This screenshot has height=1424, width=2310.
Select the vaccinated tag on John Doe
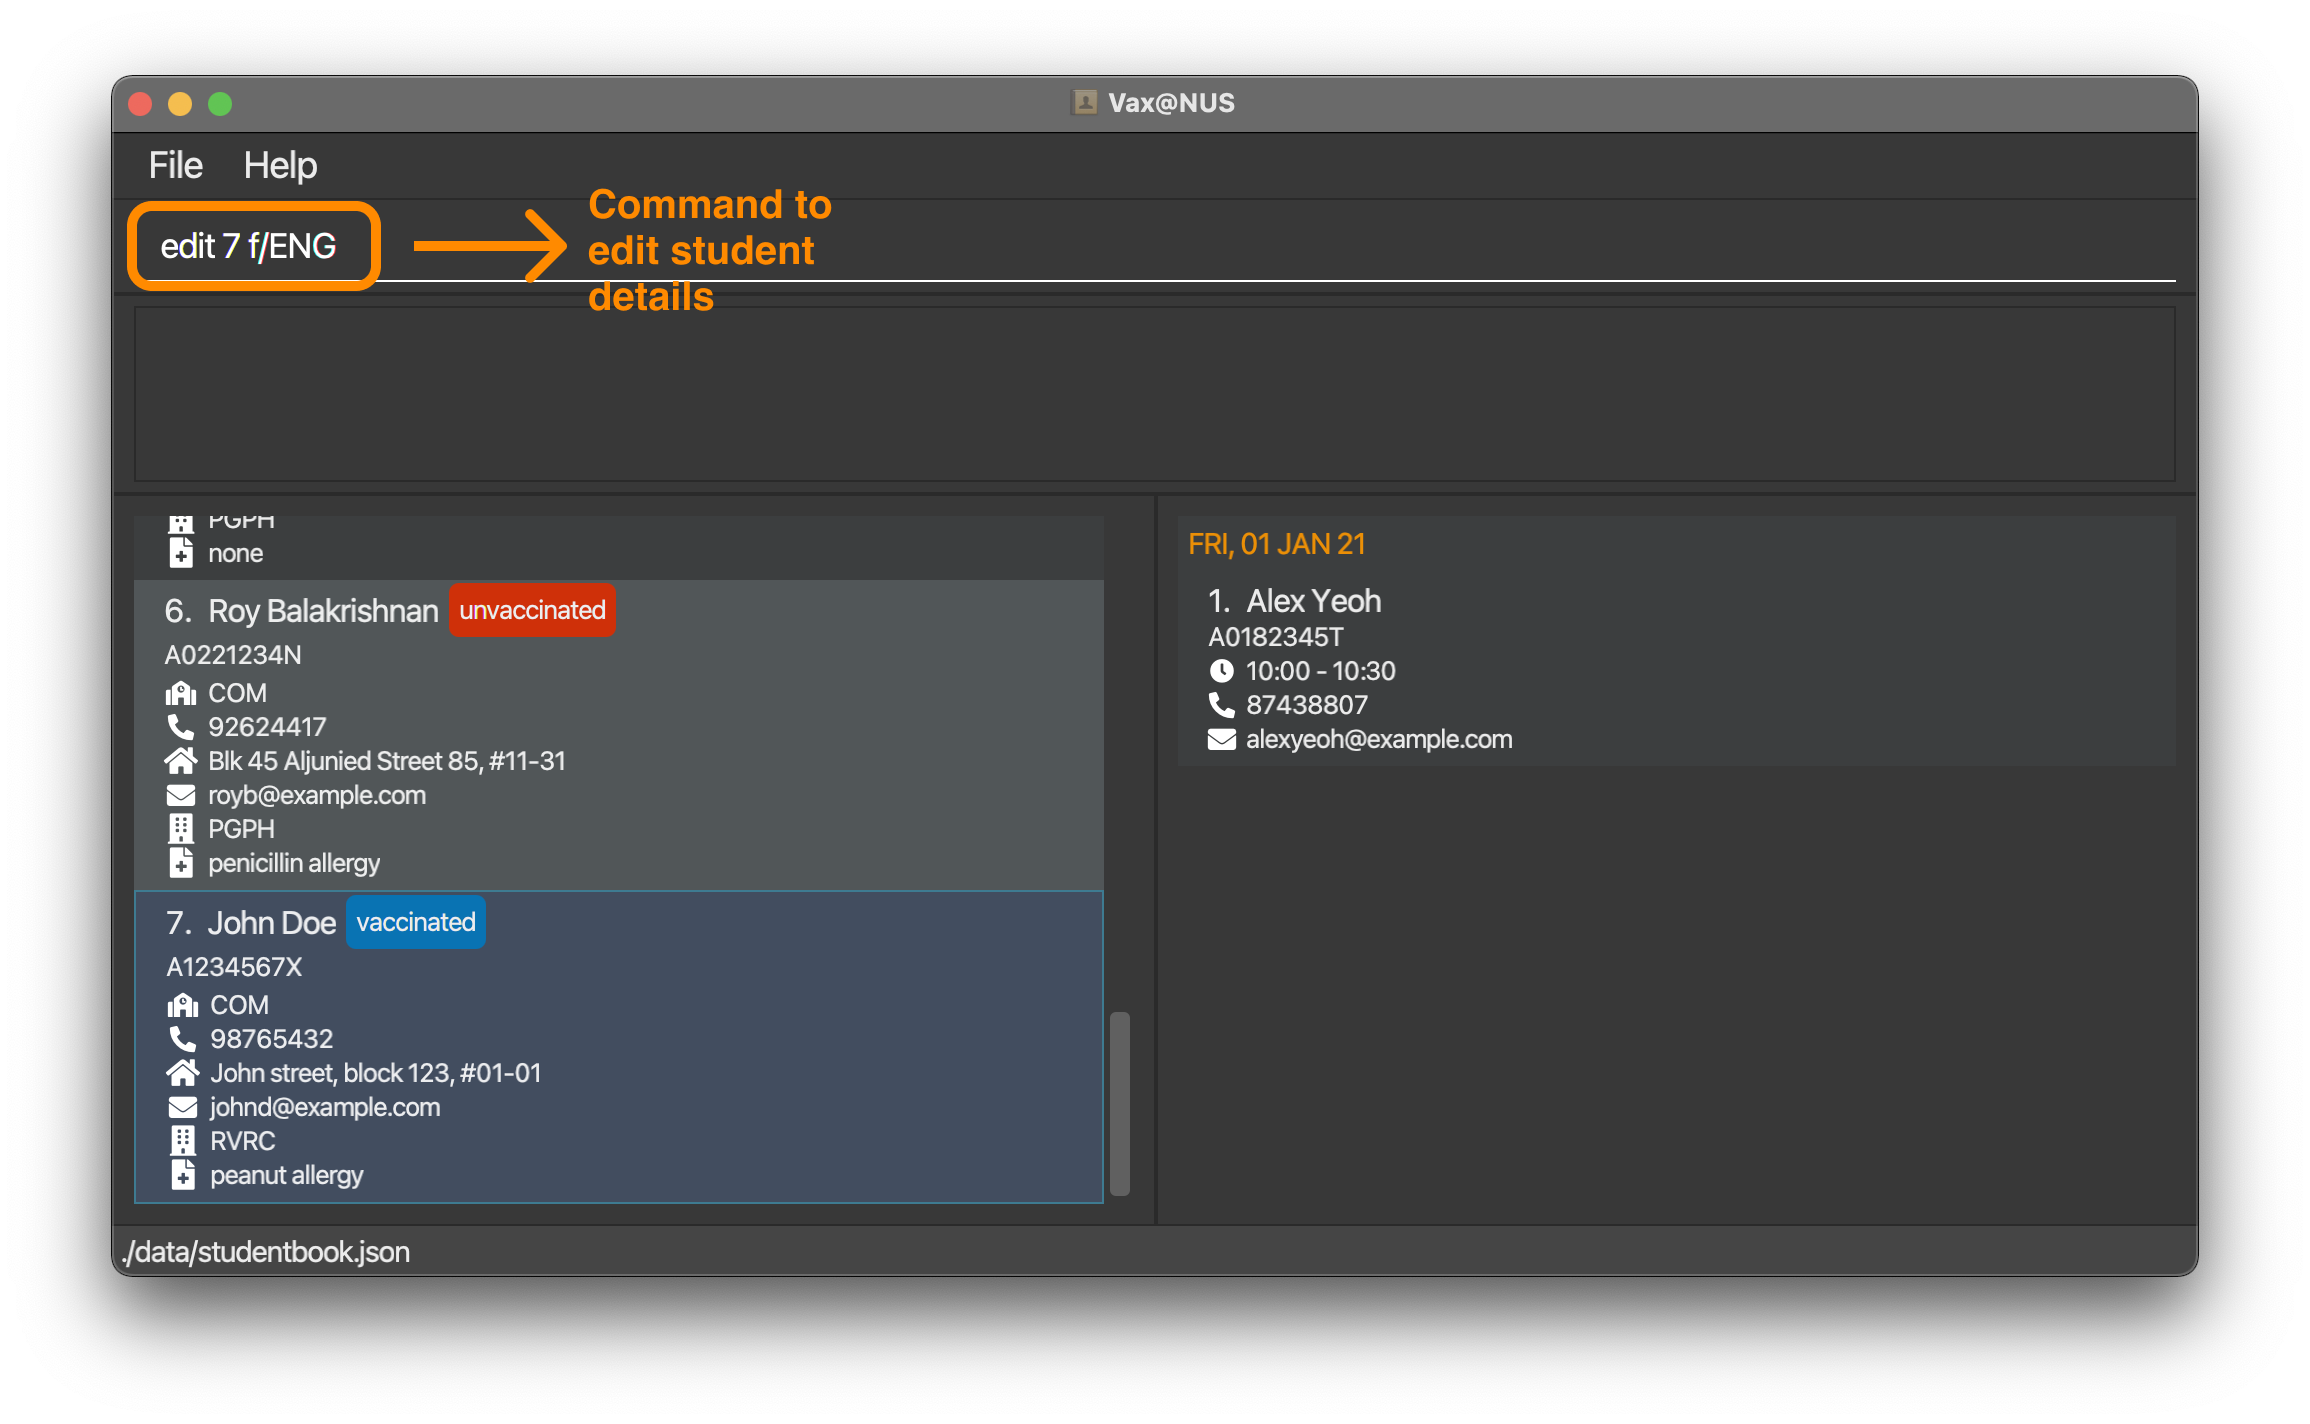(416, 922)
